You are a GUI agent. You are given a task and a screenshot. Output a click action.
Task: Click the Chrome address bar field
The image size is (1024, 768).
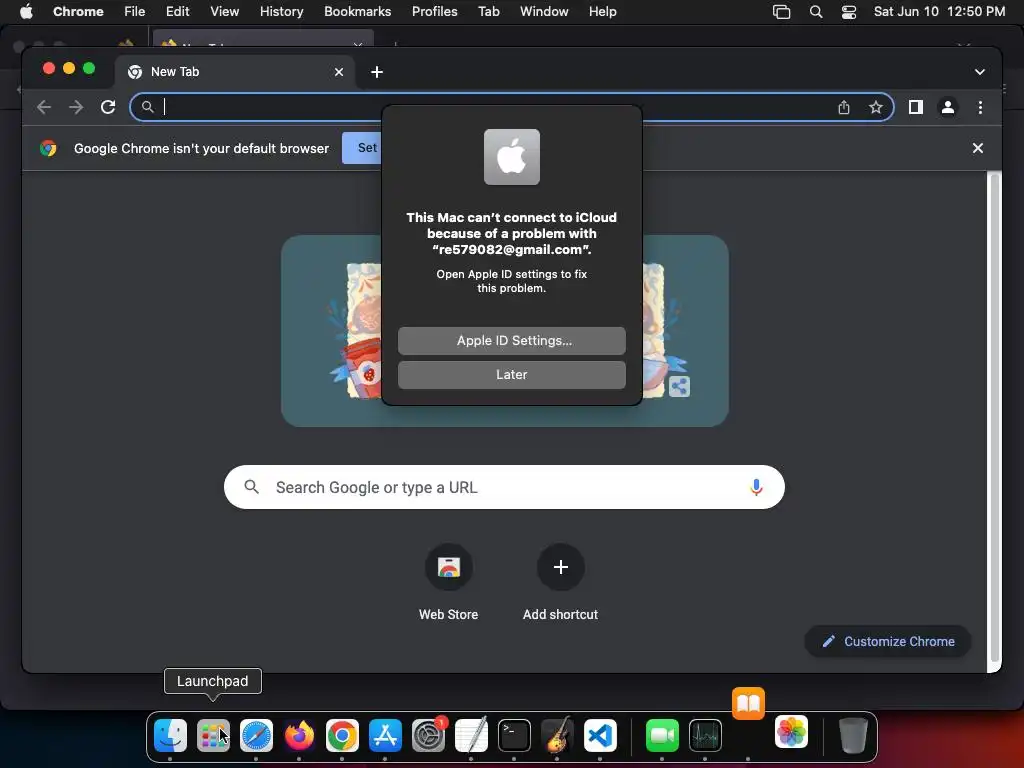[x=511, y=107]
